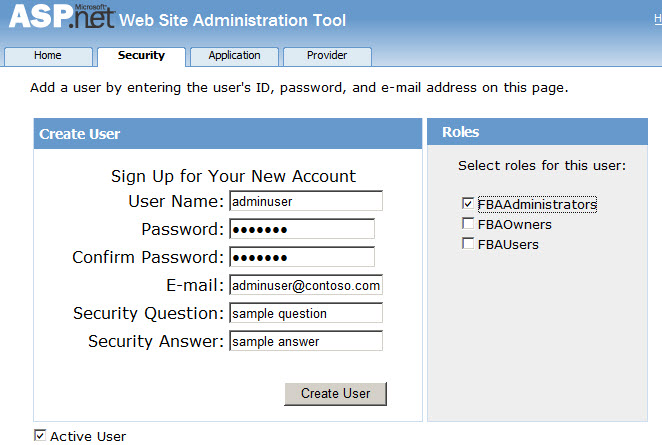Switch to the Security tab

pos(141,56)
